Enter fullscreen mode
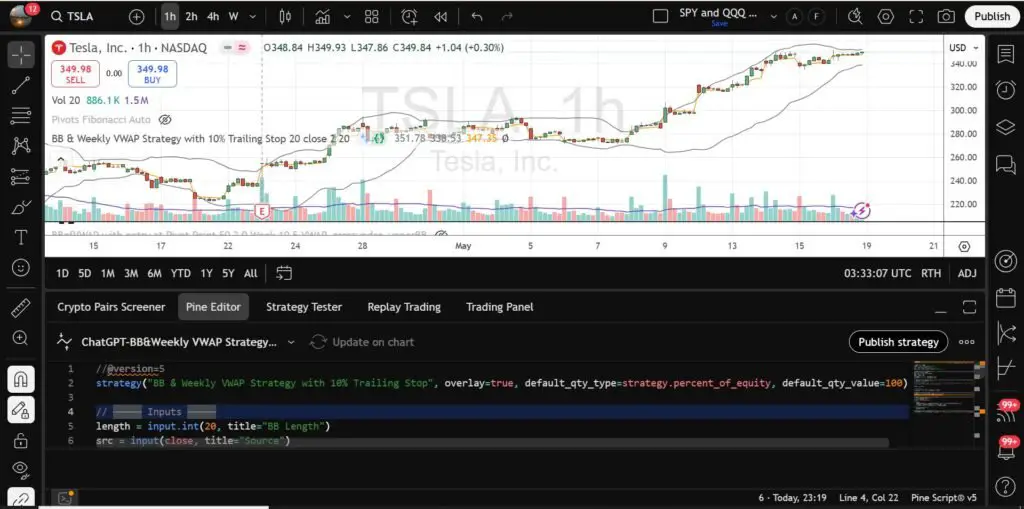This screenshot has width=1024, height=509. [916, 17]
